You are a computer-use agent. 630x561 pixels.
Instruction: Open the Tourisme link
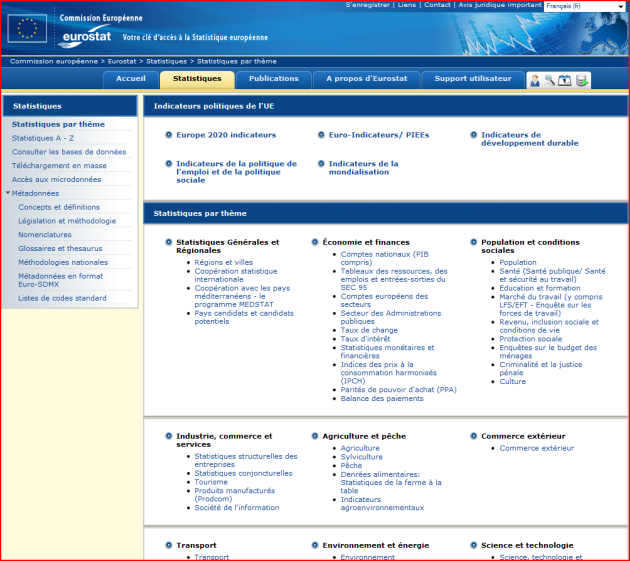(211, 482)
